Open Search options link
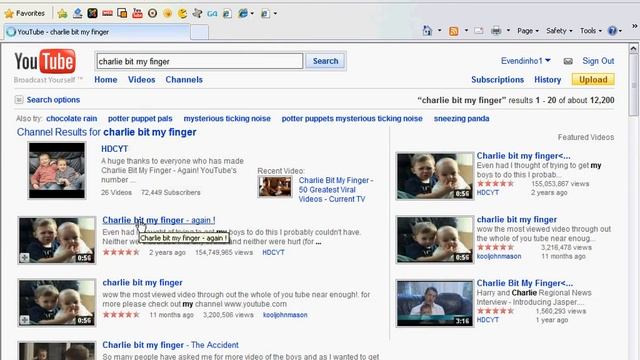640x360 pixels. pyautogui.click(x=53, y=100)
